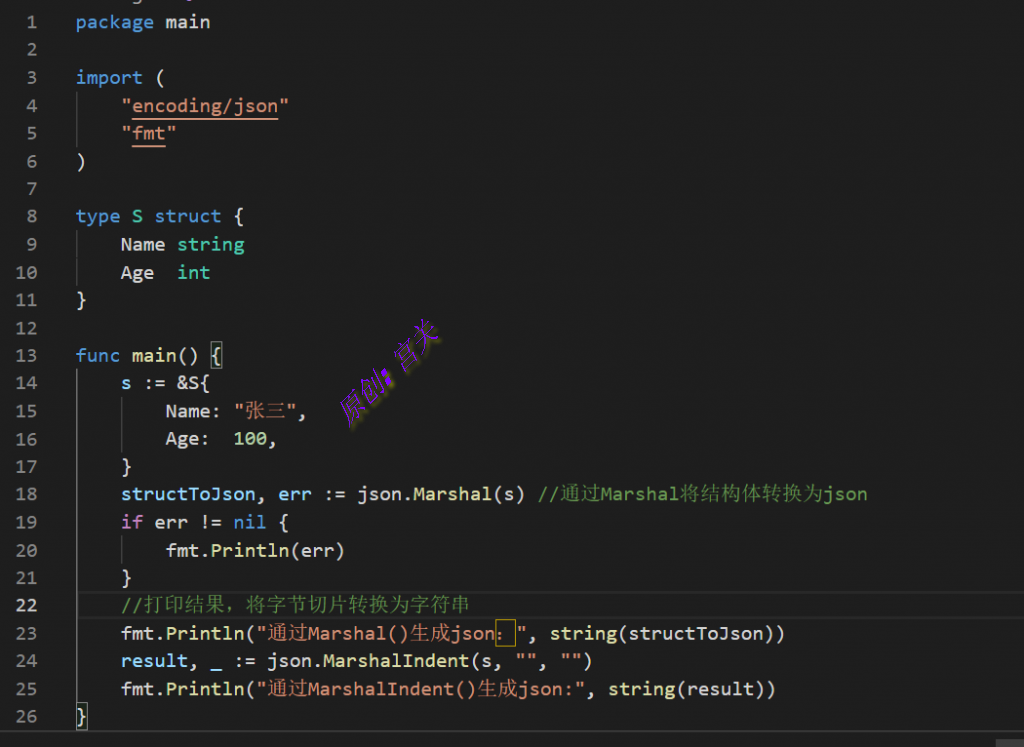Click line number 13 in the gutter
Viewport: 1024px width, 747px height.
(26, 356)
